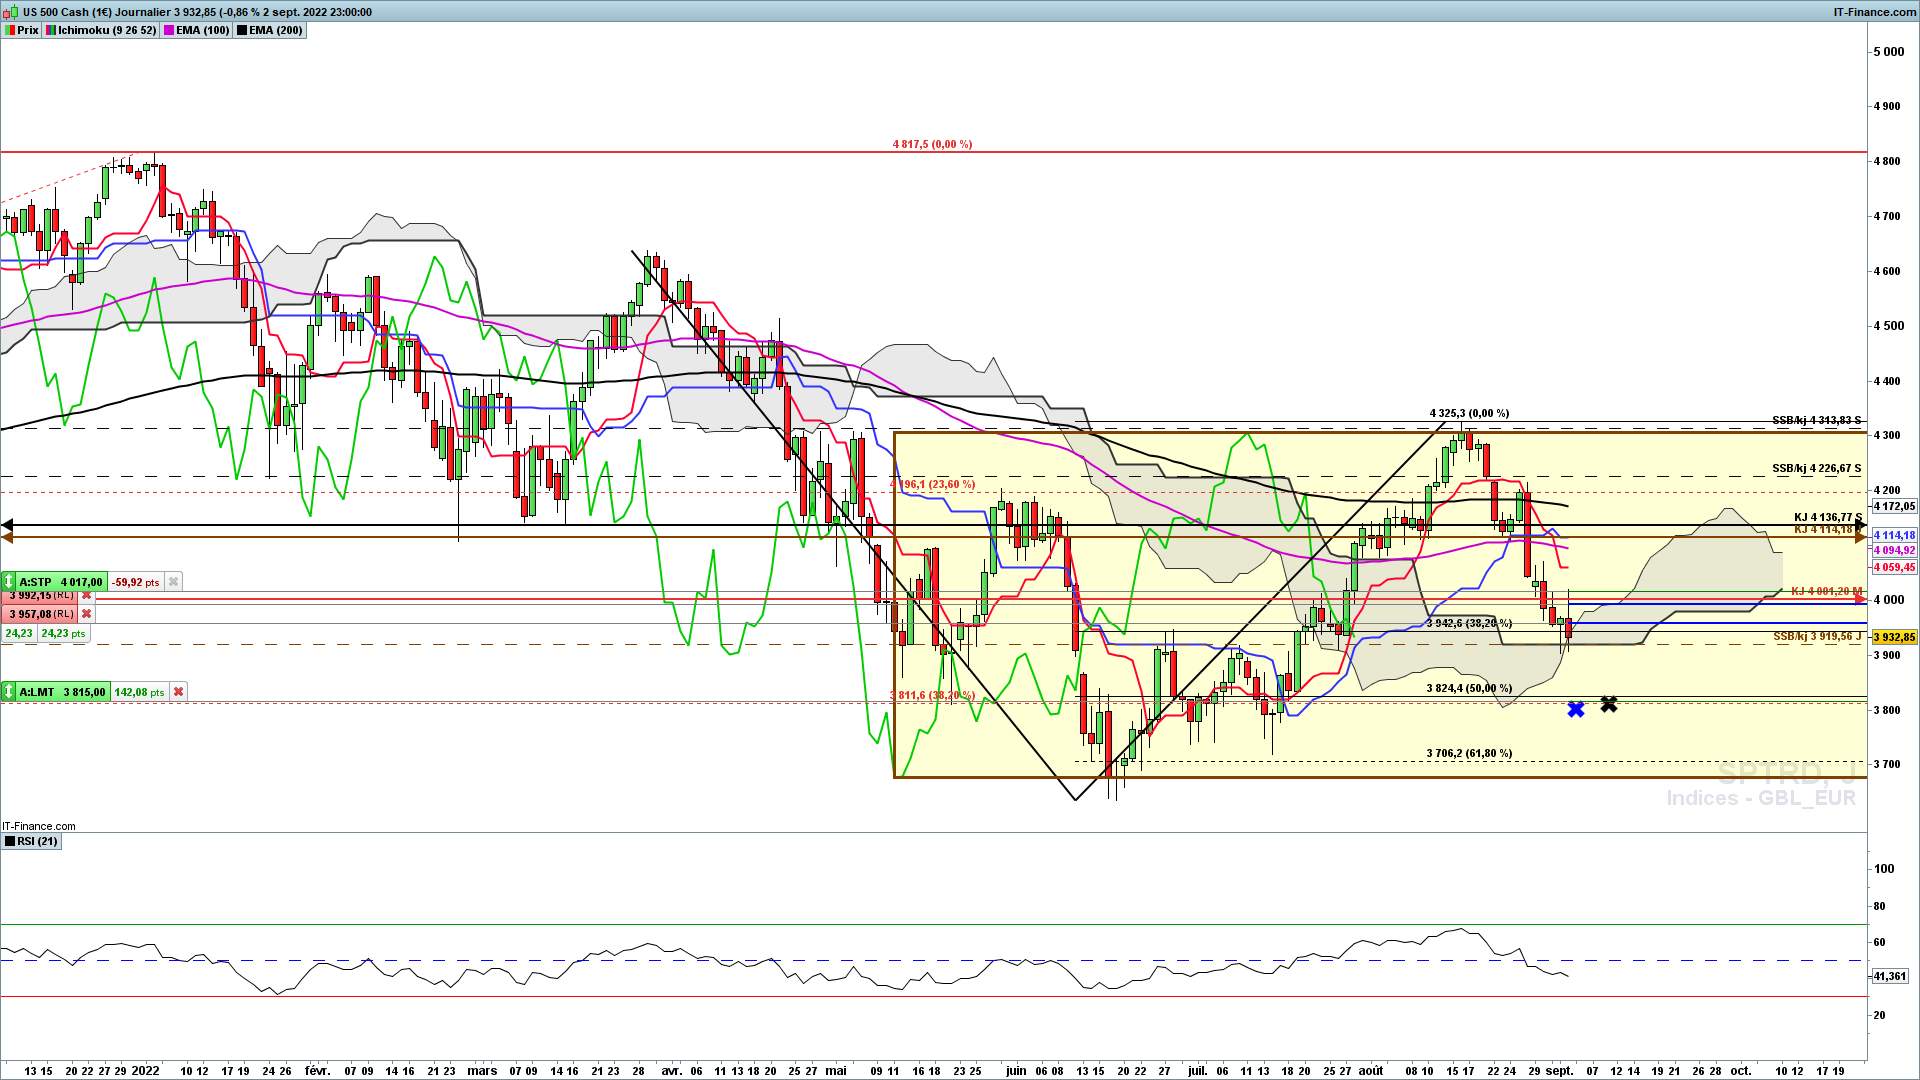Click the magenta EMA (100) color swatch
The width and height of the screenshot is (1920, 1080).
169,30
